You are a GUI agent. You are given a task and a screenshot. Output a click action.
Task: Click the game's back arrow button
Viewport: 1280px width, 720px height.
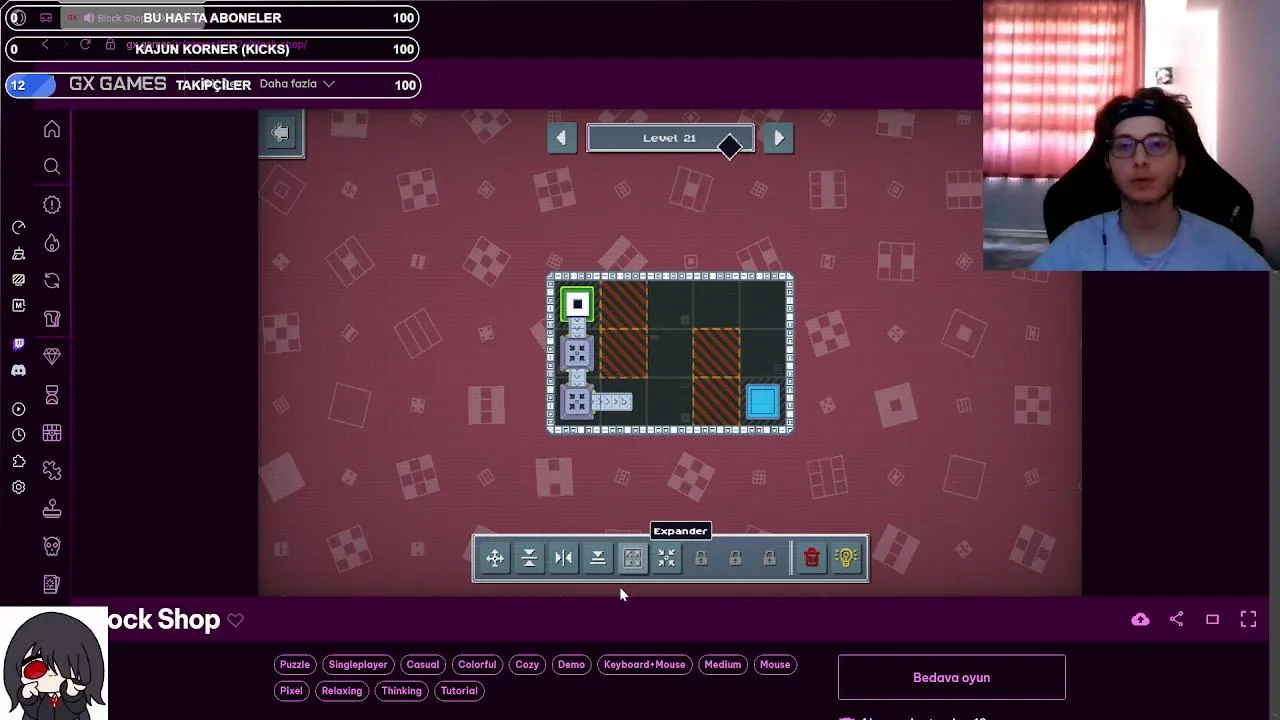(x=281, y=133)
